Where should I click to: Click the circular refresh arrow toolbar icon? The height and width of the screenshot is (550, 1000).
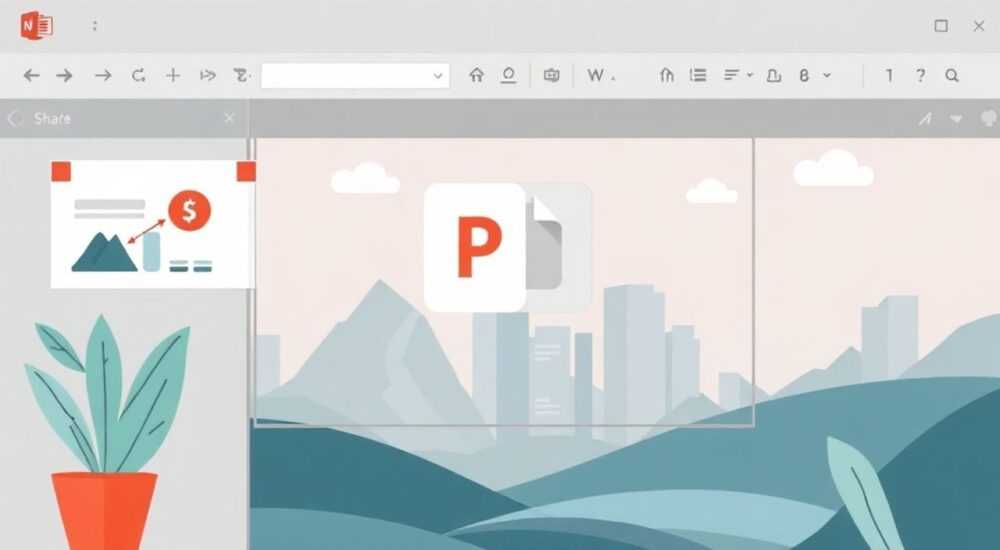point(138,76)
